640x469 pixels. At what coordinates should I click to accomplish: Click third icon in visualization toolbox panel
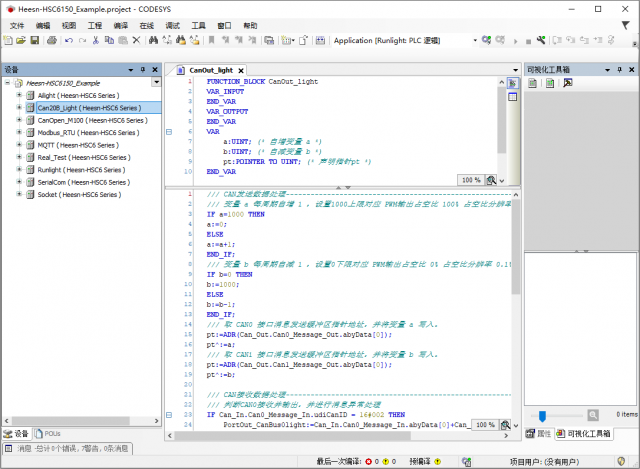pos(567,83)
